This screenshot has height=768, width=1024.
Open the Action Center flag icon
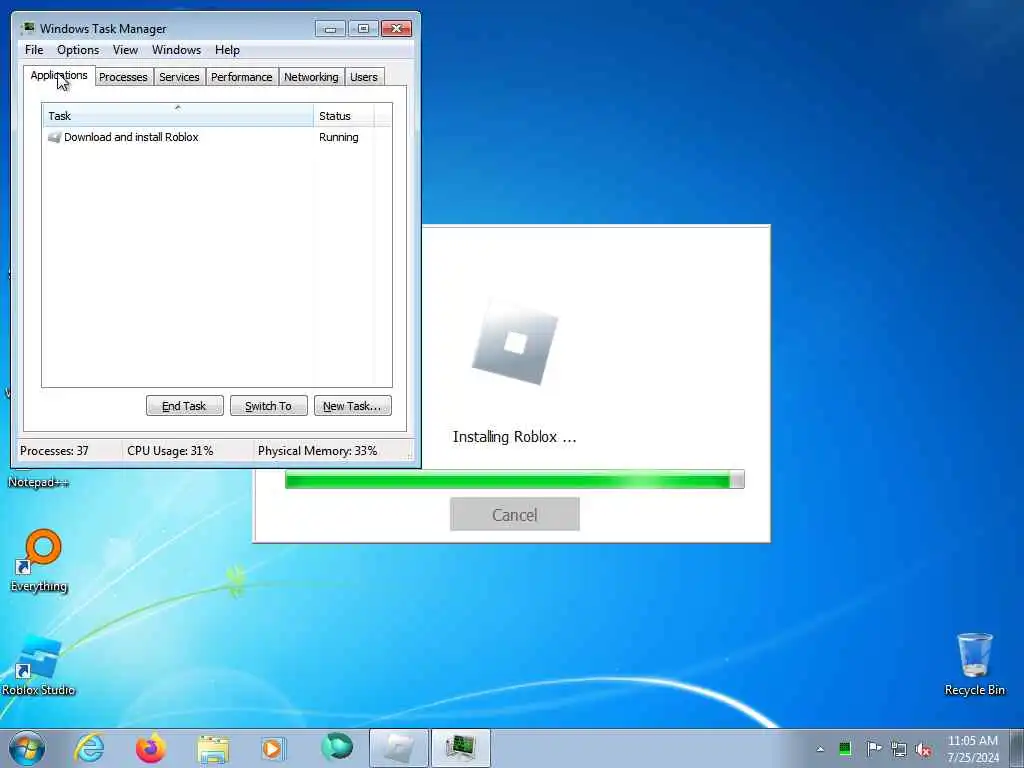[x=873, y=748]
